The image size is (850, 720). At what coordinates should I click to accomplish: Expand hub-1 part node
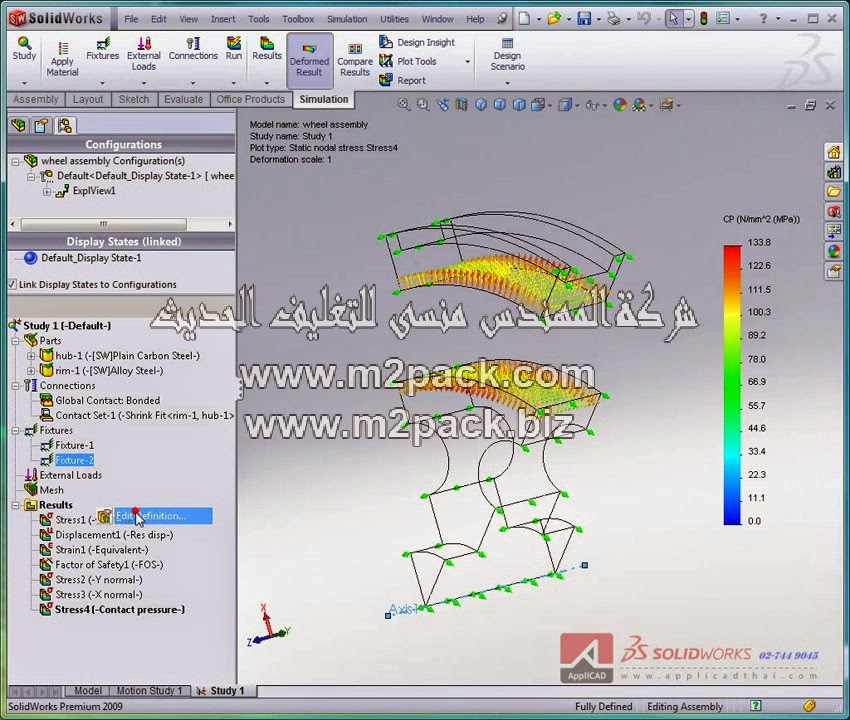31,356
